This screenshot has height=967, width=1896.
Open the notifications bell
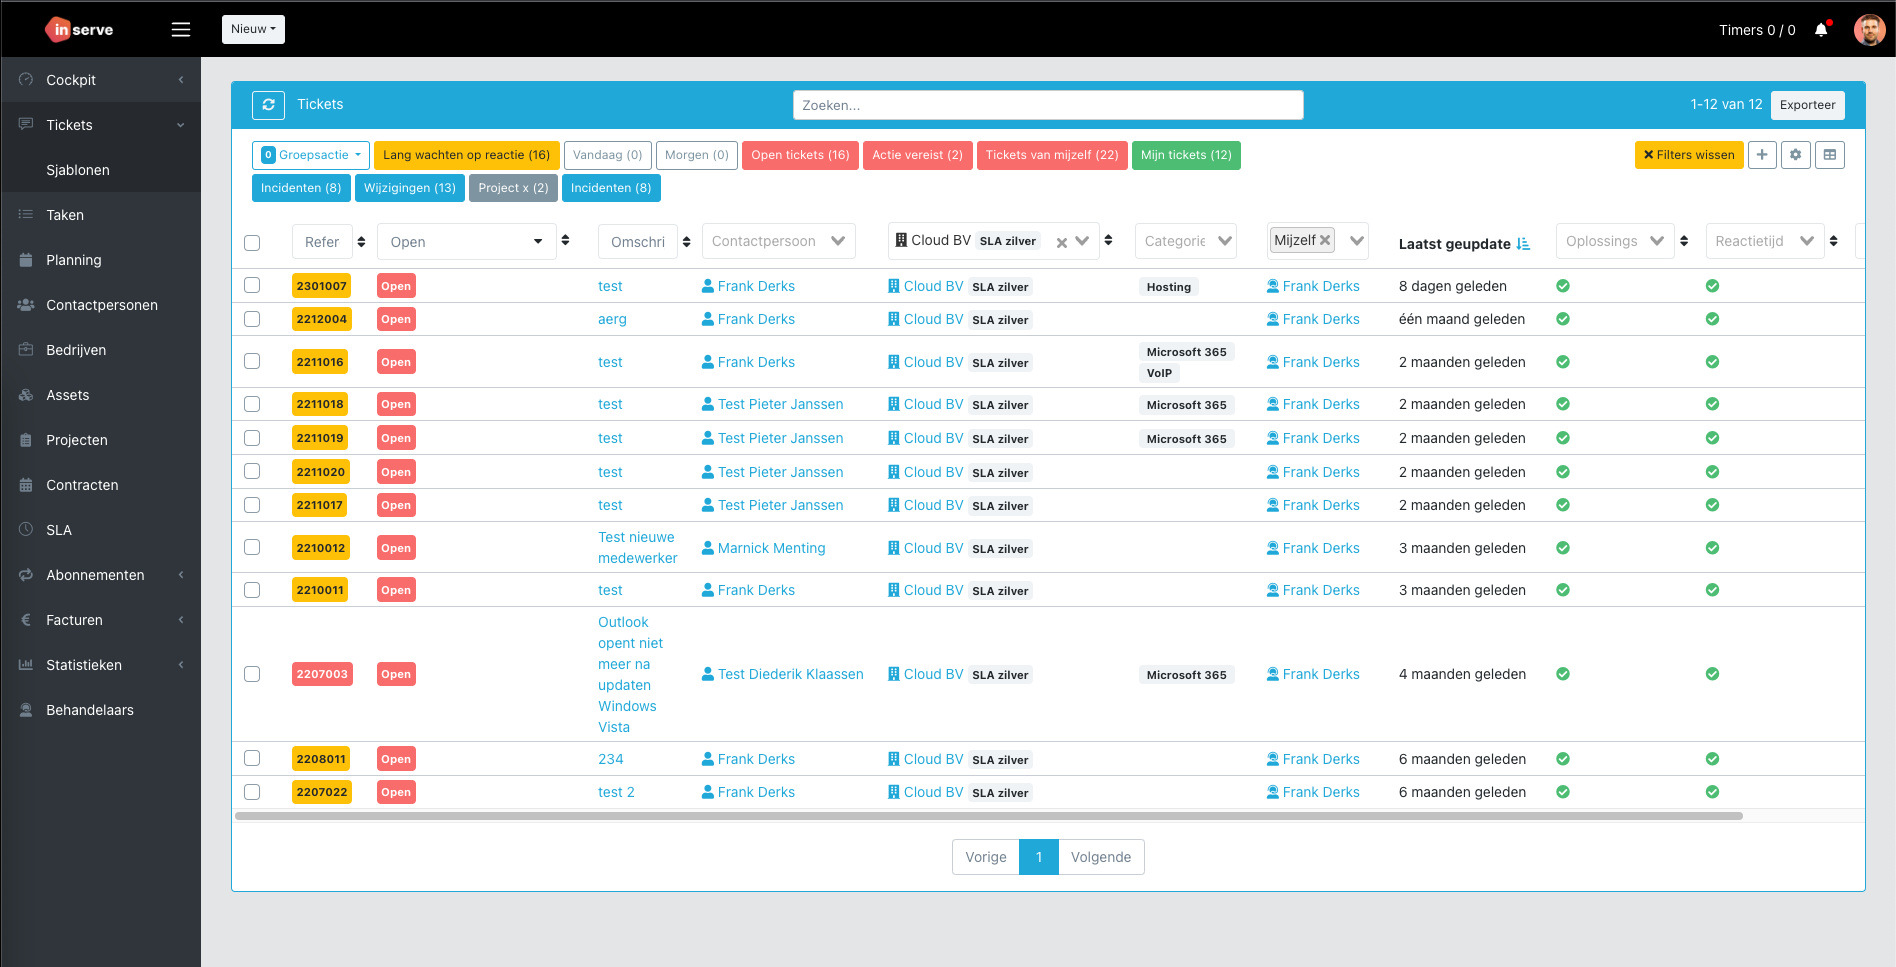point(1820,30)
